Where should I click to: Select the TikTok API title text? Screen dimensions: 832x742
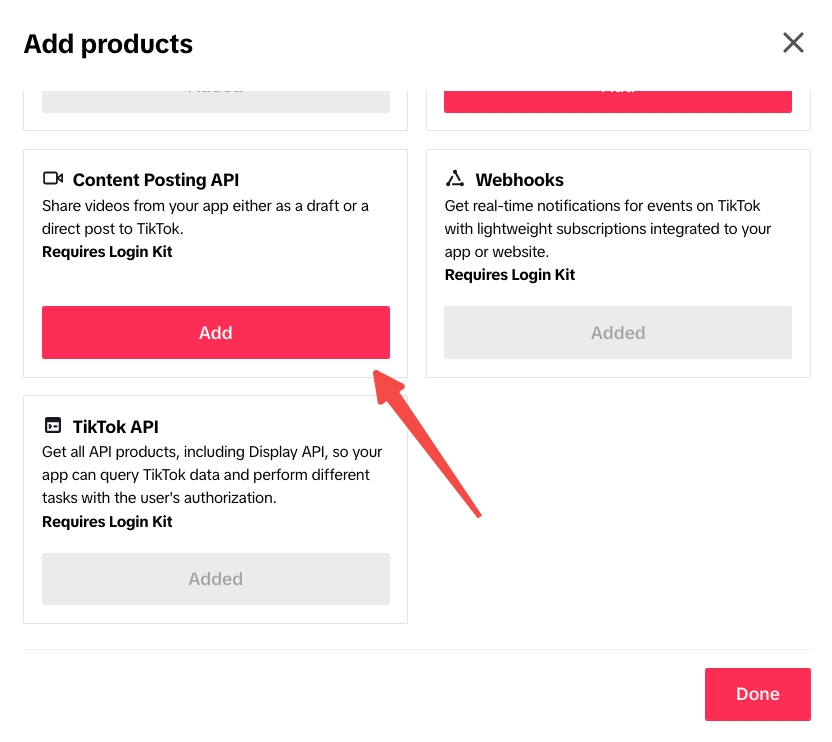[116, 426]
